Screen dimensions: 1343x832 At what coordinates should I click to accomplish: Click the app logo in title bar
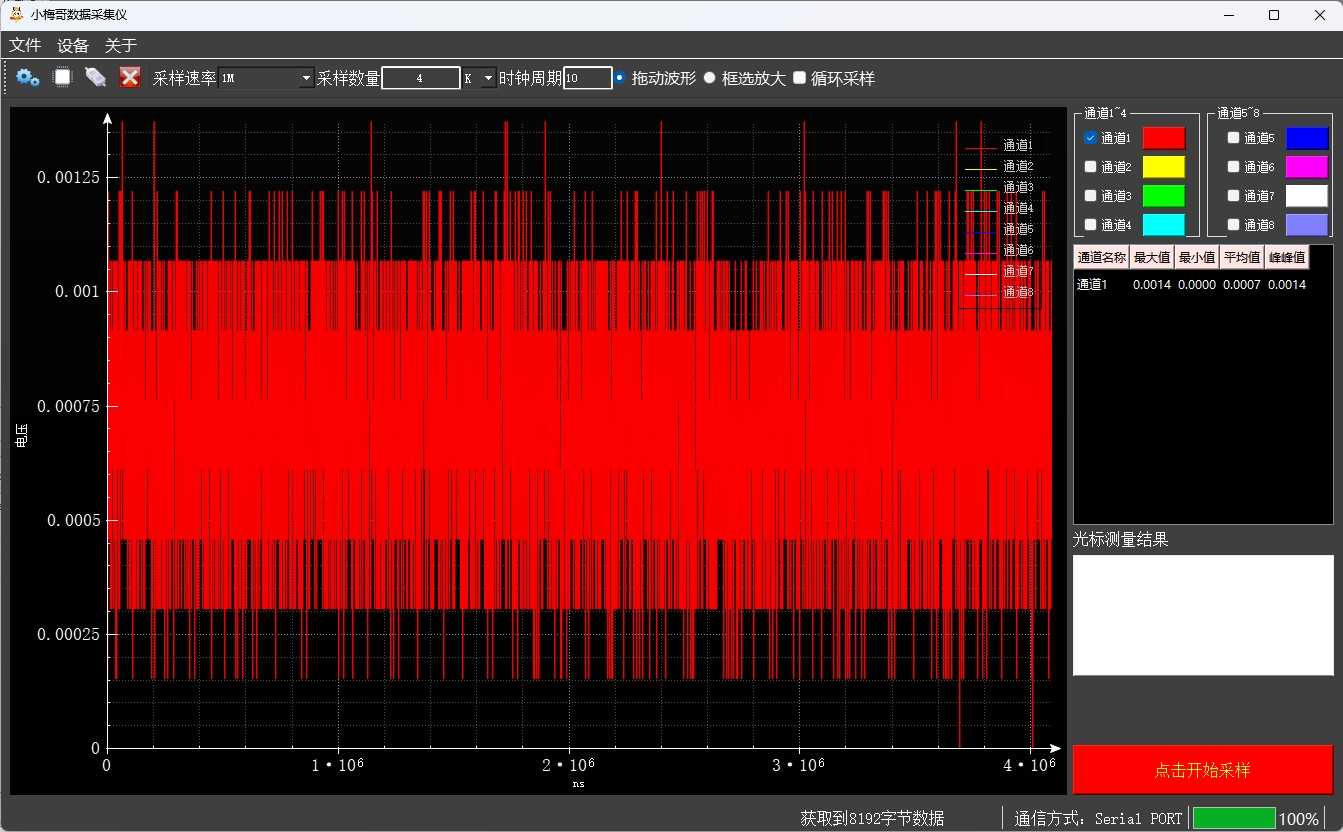pyautogui.click(x=15, y=14)
